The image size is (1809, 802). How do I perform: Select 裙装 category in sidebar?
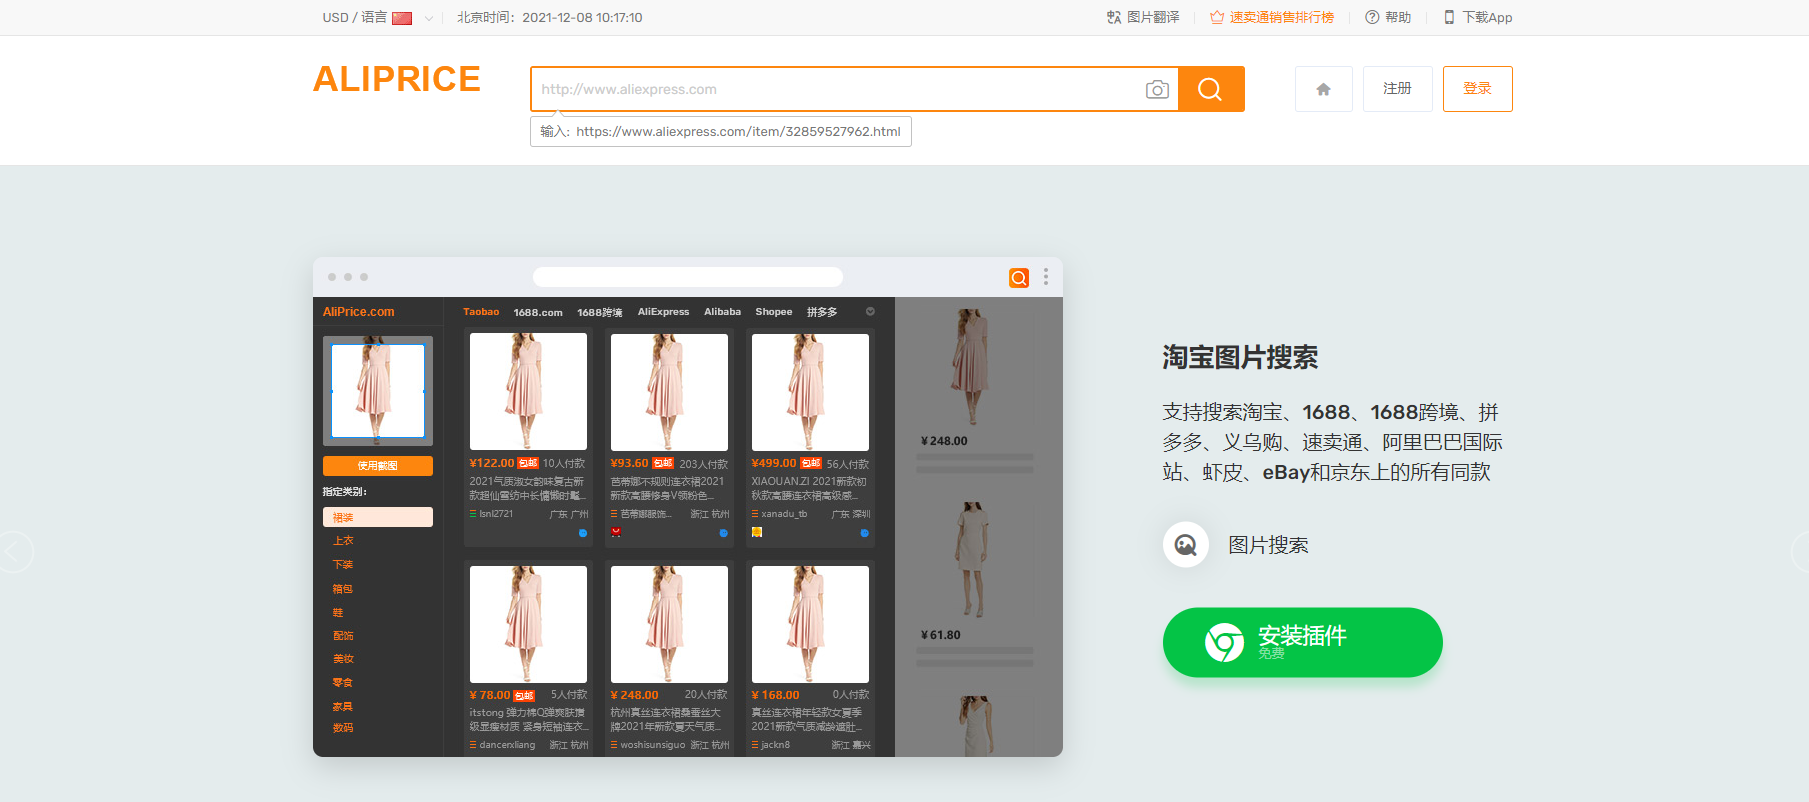pyautogui.click(x=378, y=517)
